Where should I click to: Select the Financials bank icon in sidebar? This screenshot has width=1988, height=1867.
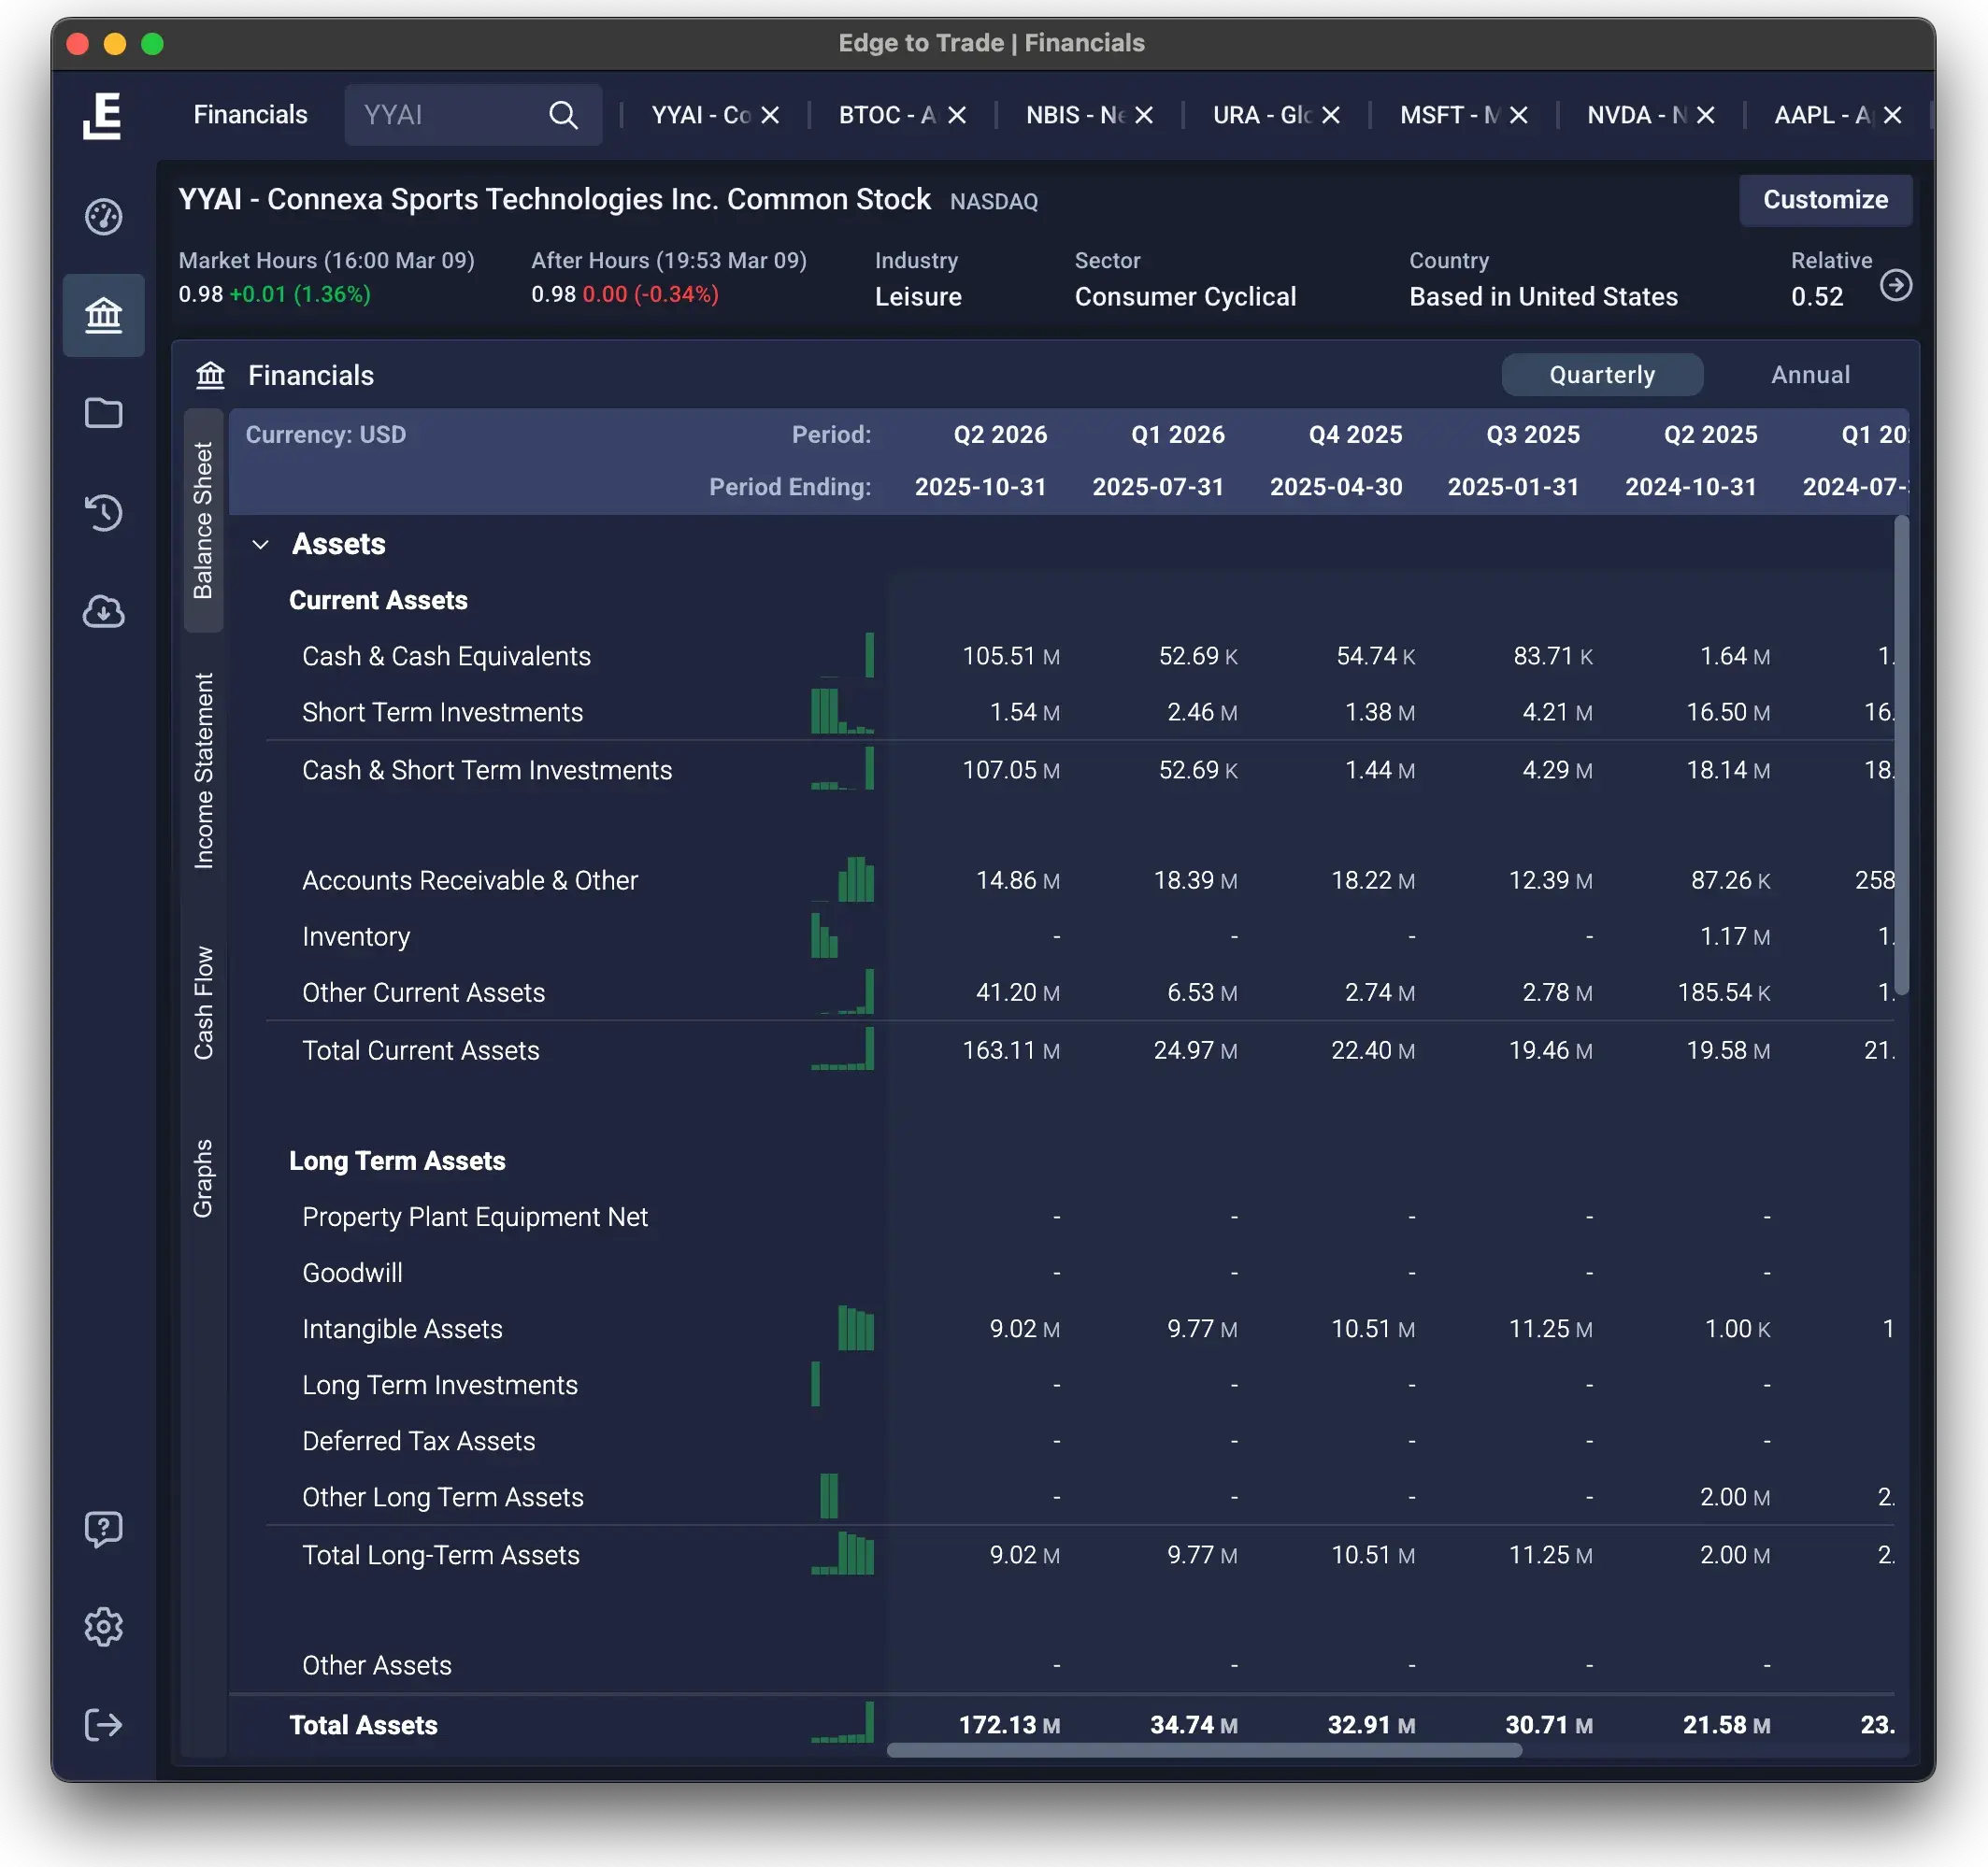pos(104,315)
